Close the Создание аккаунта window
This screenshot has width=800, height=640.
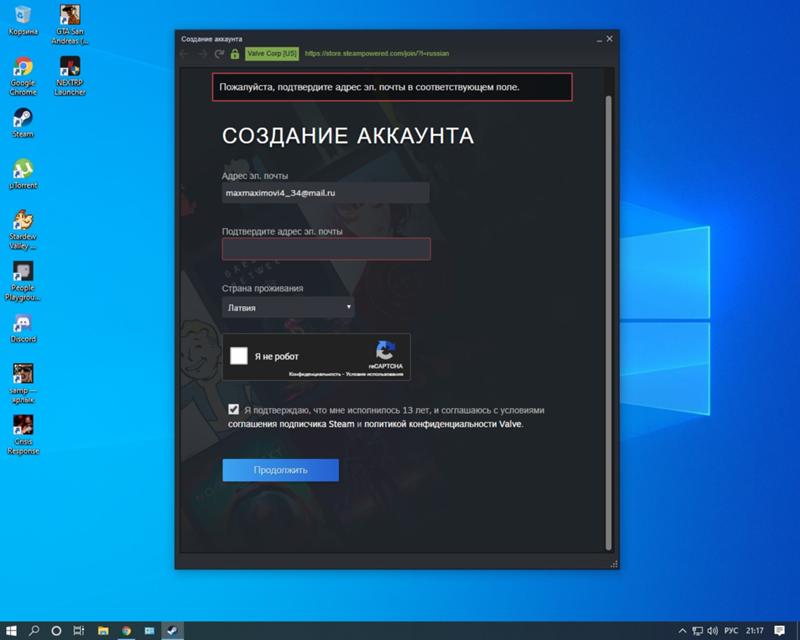pyautogui.click(x=610, y=39)
